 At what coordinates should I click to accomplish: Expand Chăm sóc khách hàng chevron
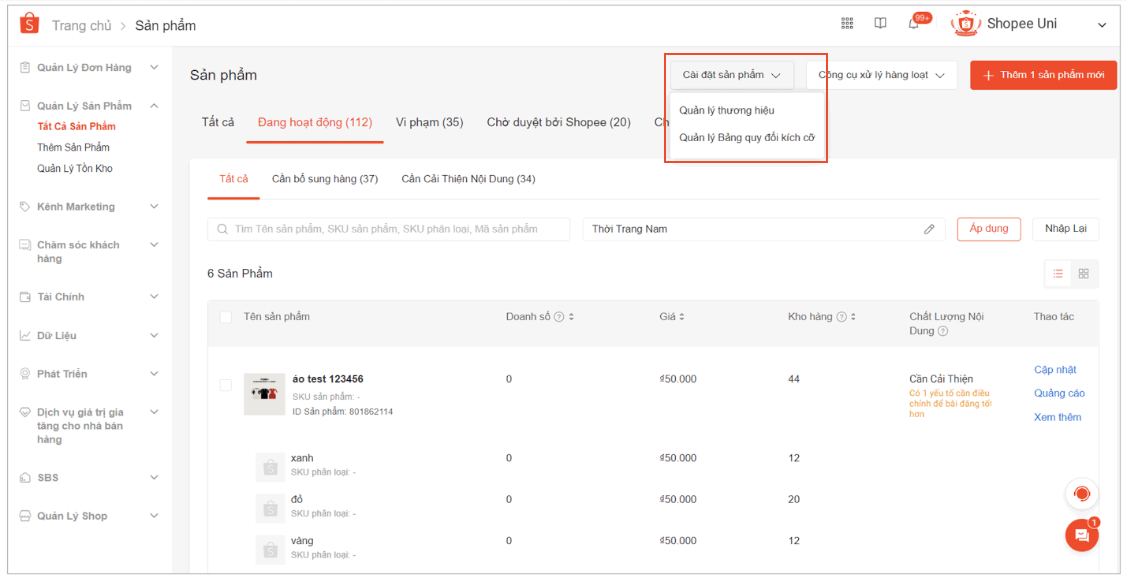click(x=154, y=245)
